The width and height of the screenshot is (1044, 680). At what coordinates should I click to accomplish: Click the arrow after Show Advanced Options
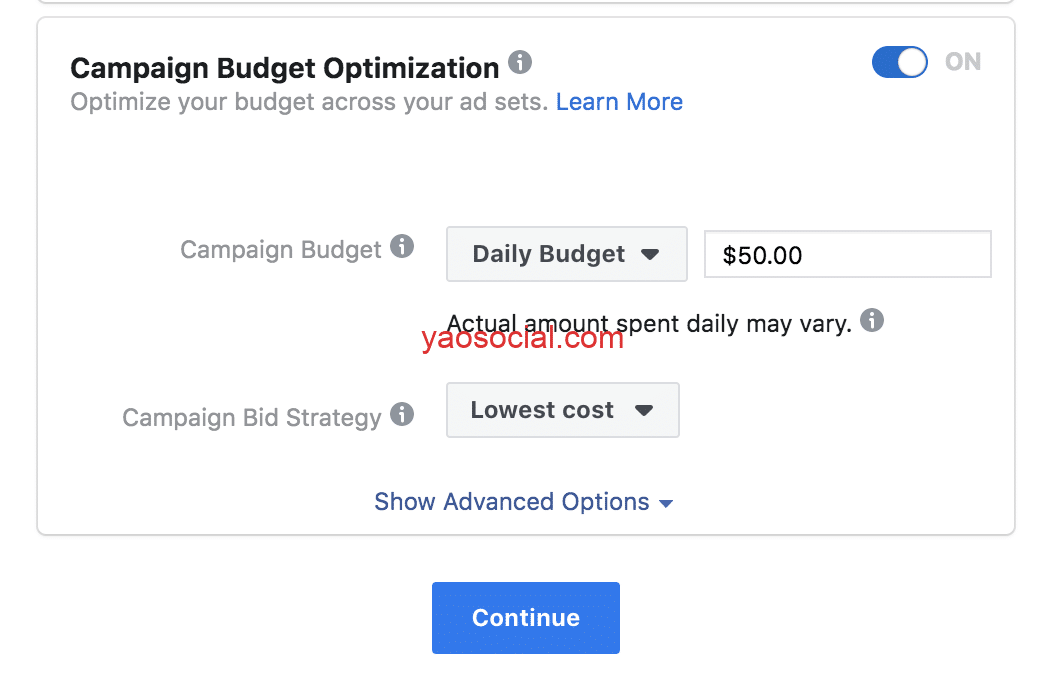666,503
